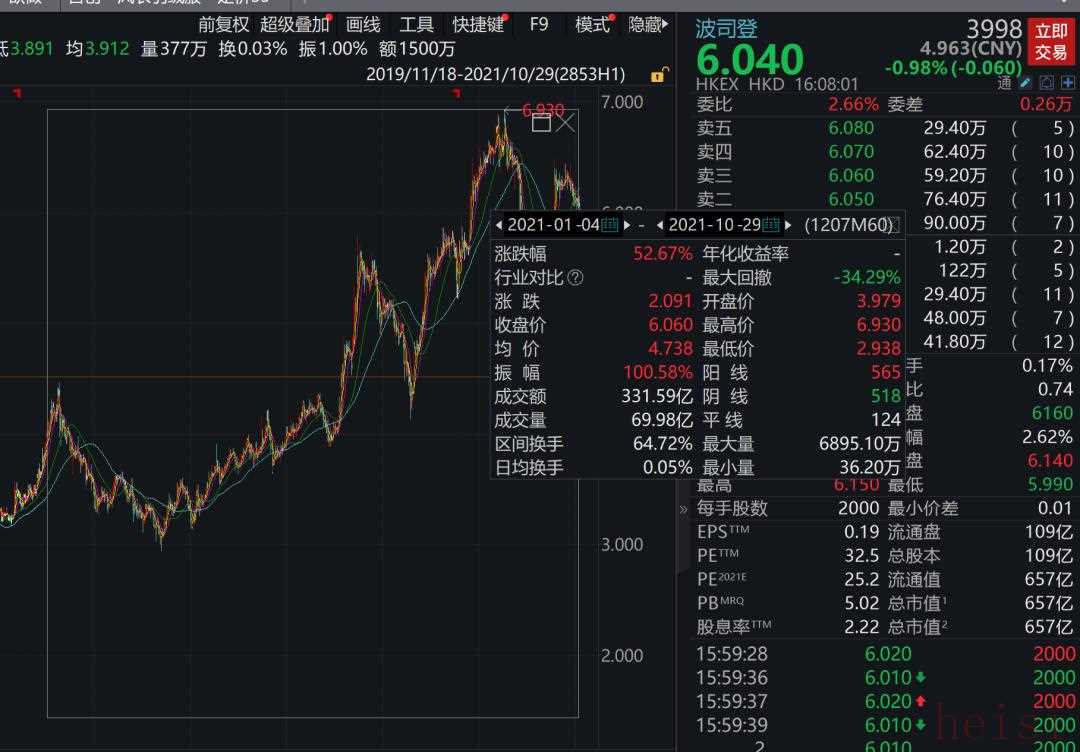Click the help icon beside 行业对比
The width and height of the screenshot is (1080, 752).
tap(577, 278)
